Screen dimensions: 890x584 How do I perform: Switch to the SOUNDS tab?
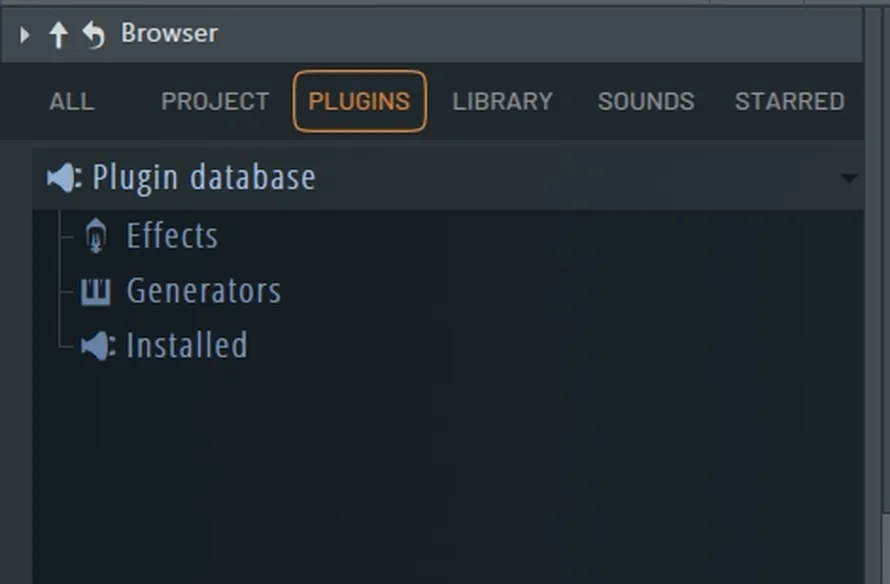coord(646,102)
